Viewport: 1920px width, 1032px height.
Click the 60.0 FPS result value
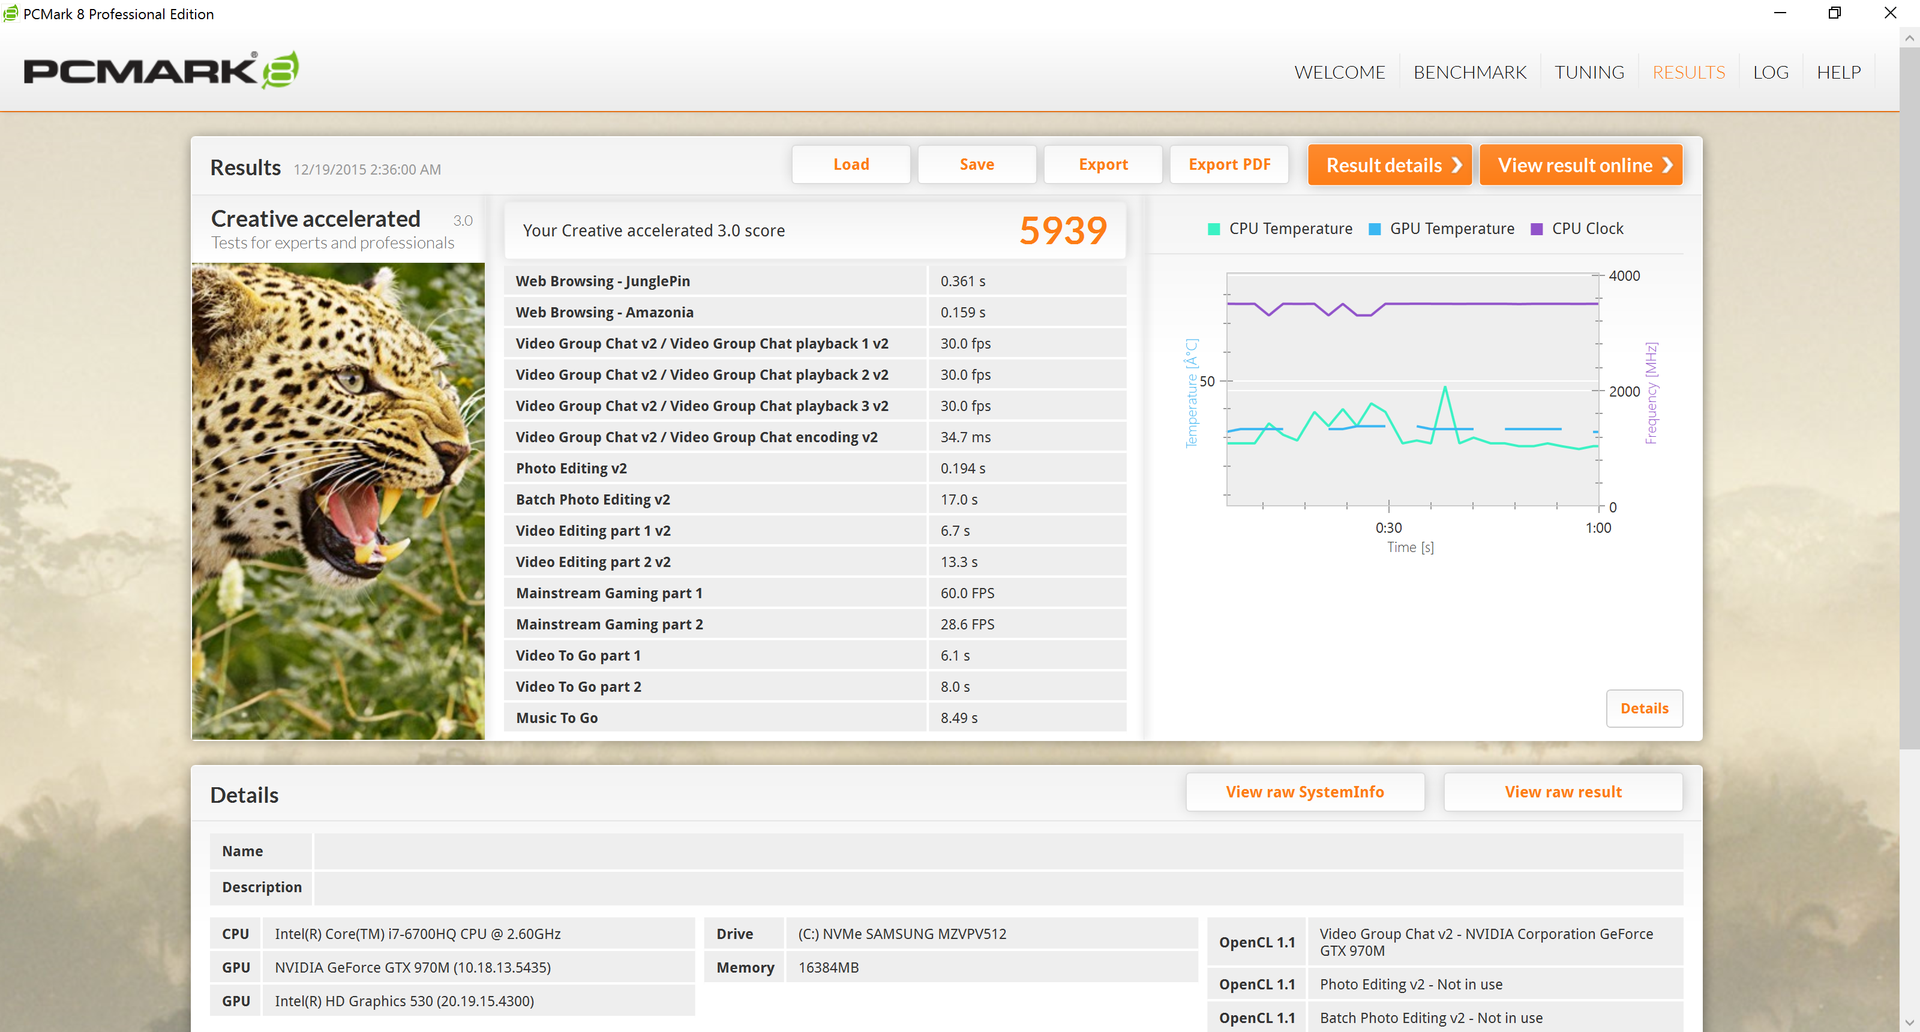coord(967,593)
